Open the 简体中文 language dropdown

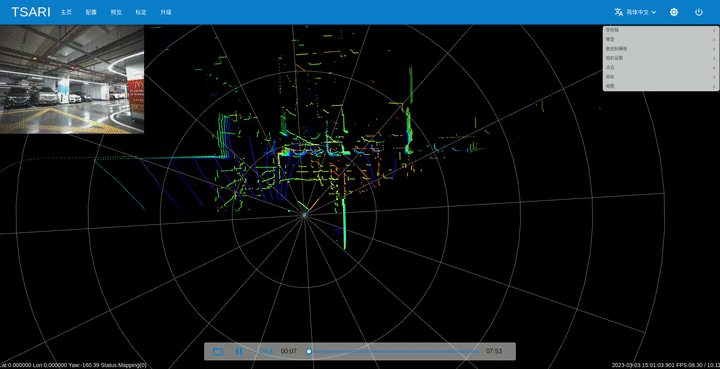click(641, 12)
